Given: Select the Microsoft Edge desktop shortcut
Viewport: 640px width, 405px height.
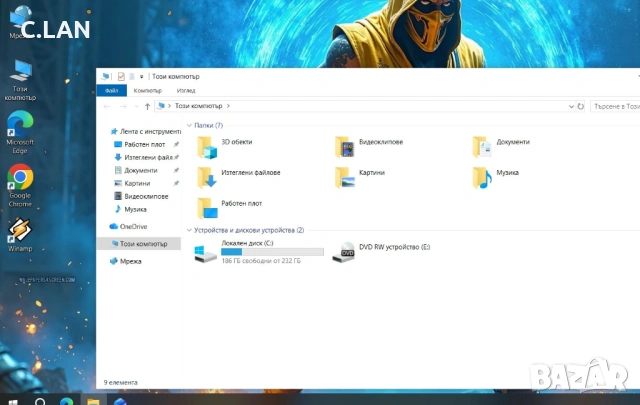Looking at the screenshot, I should click(20, 132).
